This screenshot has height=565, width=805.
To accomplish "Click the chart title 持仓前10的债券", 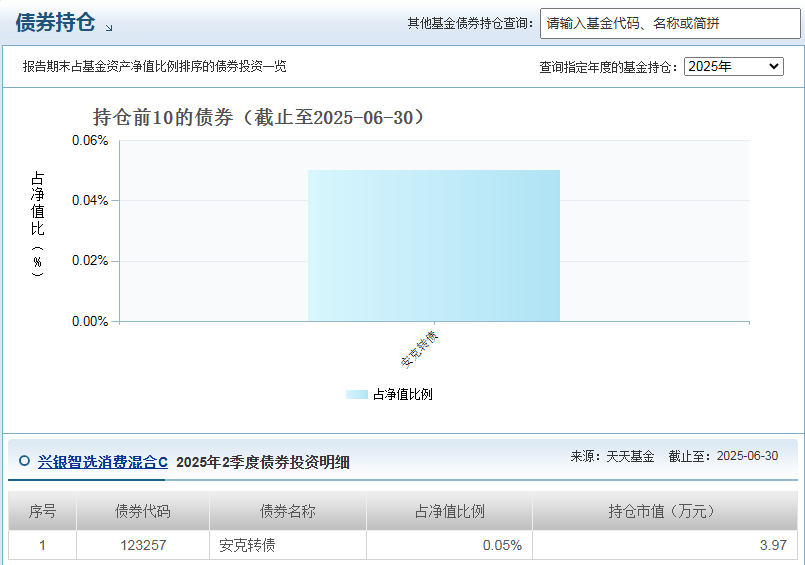I will [259, 118].
